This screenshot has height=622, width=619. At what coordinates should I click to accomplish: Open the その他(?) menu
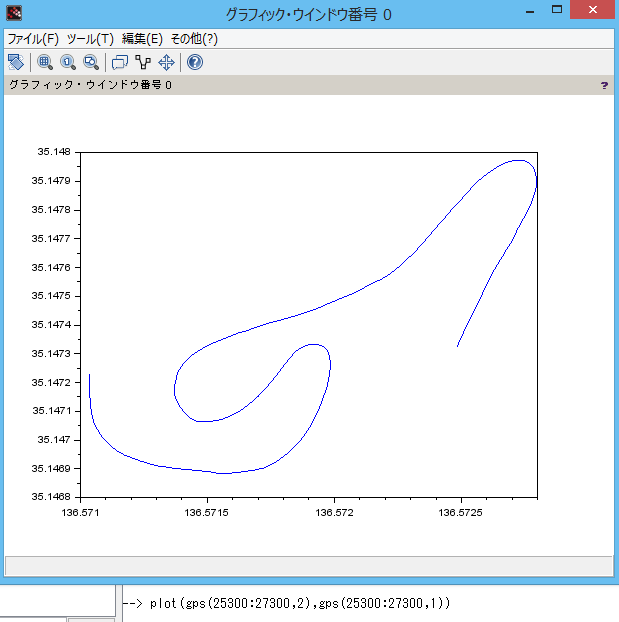click(x=194, y=39)
